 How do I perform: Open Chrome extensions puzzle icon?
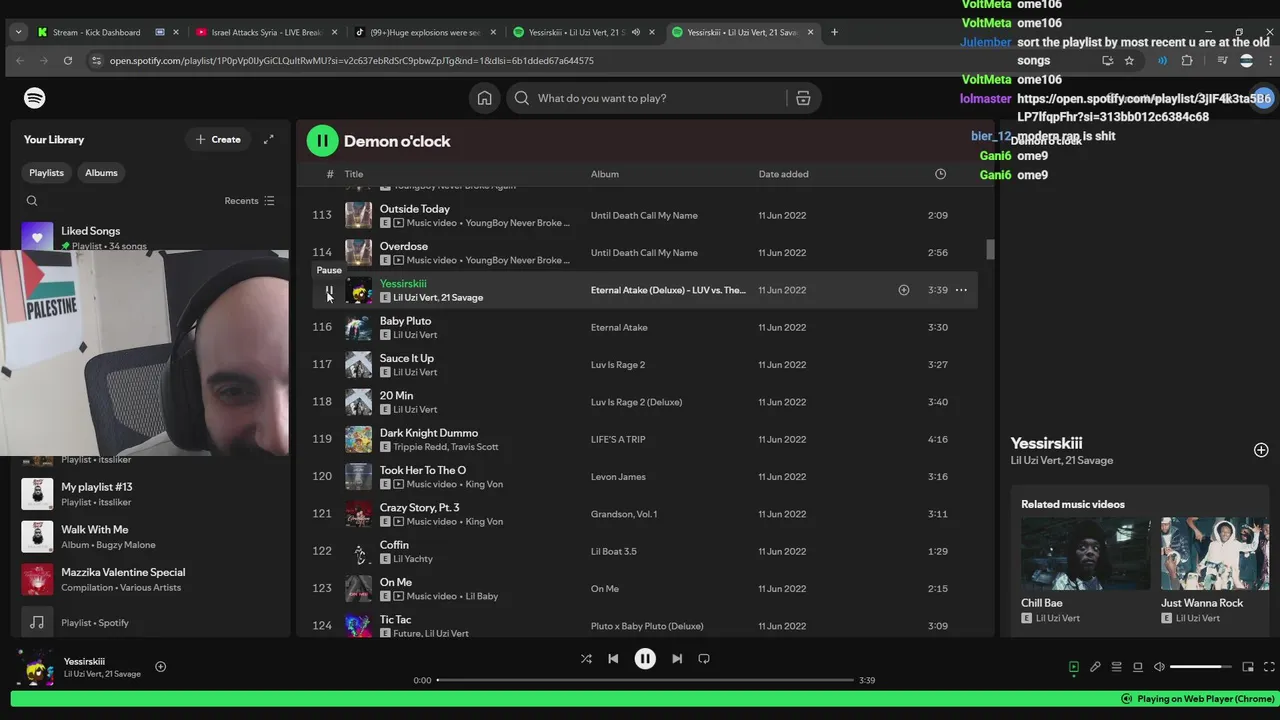[1187, 60]
